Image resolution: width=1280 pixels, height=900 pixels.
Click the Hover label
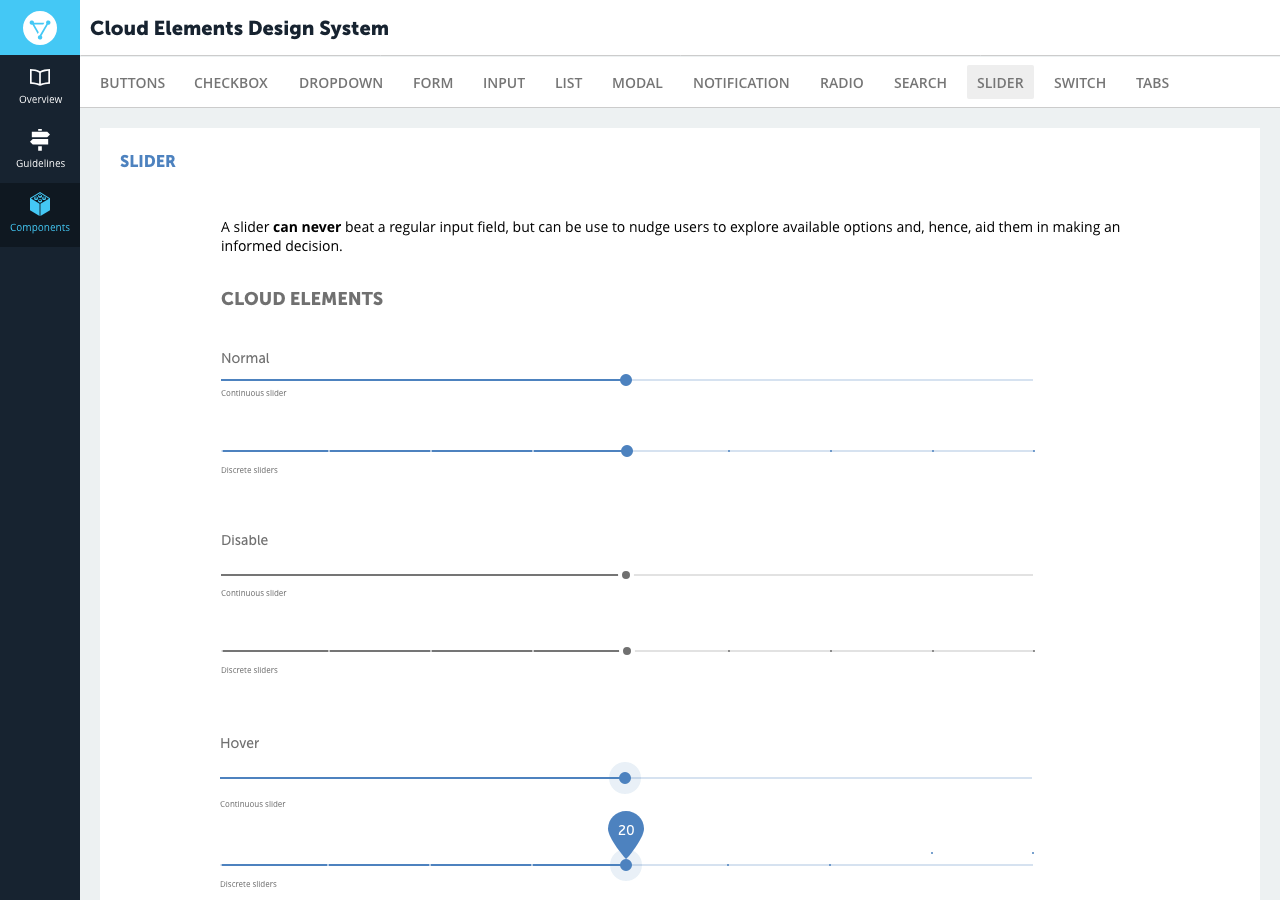pyautogui.click(x=240, y=743)
